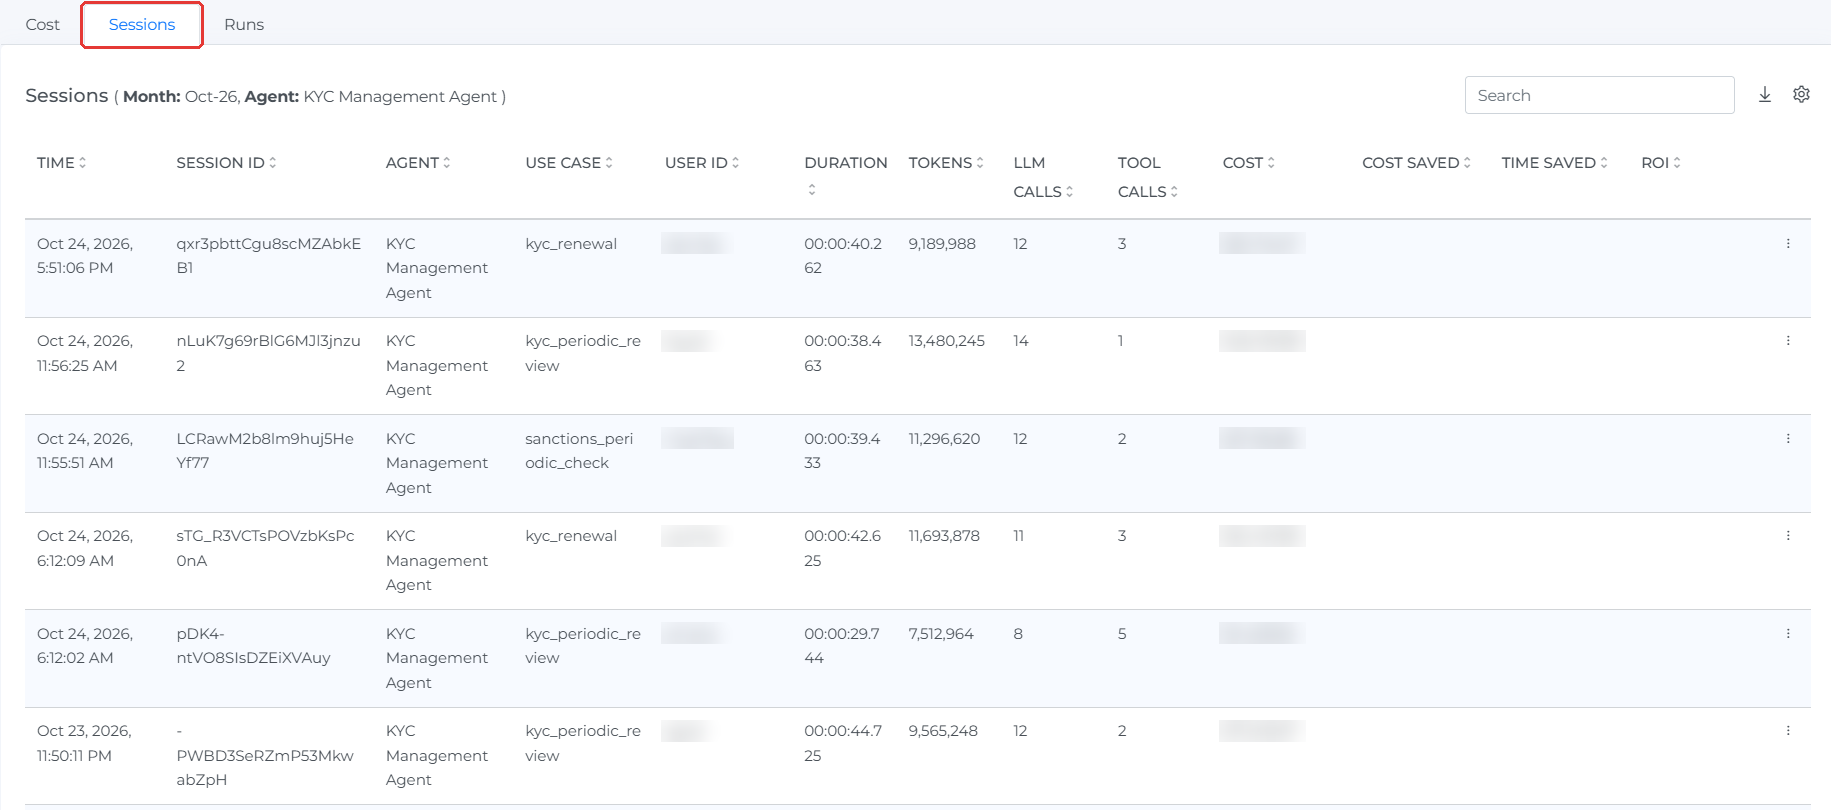Click the sanctions_periodic_check use case cell

[x=579, y=451]
